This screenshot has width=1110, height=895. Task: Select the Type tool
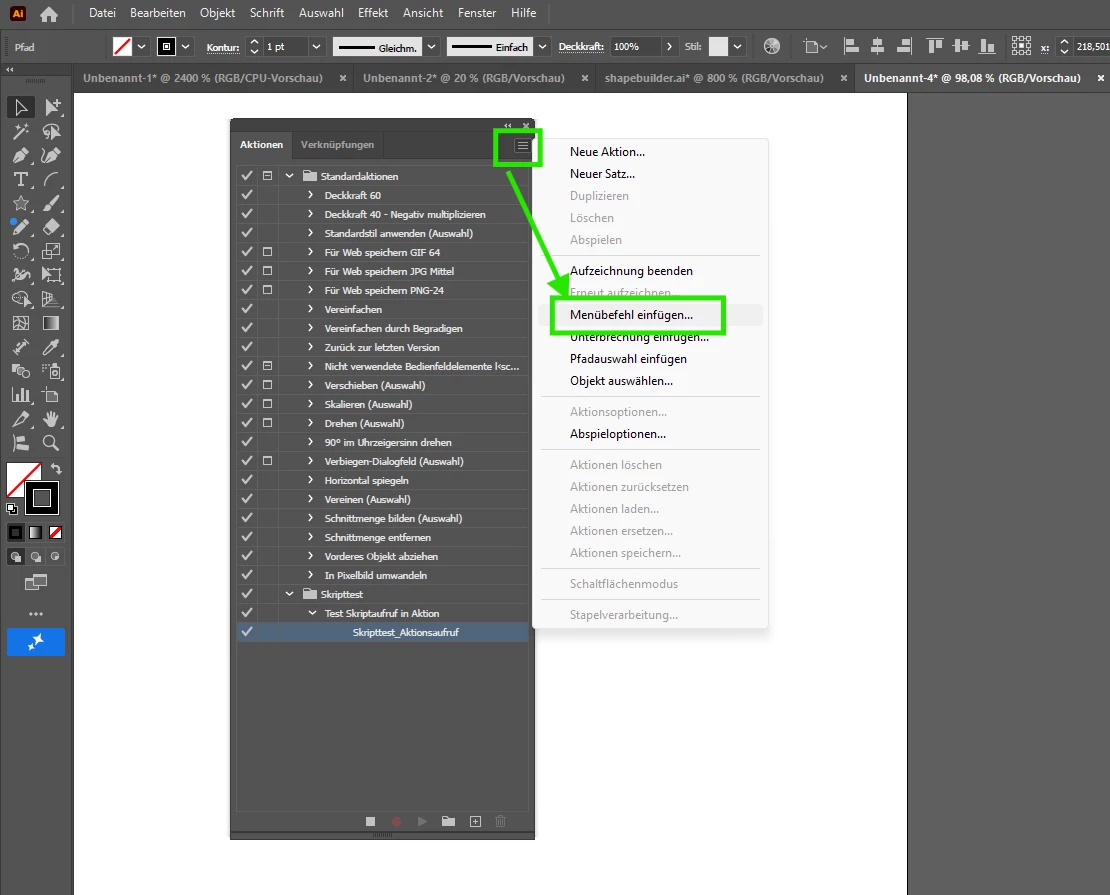coord(21,180)
